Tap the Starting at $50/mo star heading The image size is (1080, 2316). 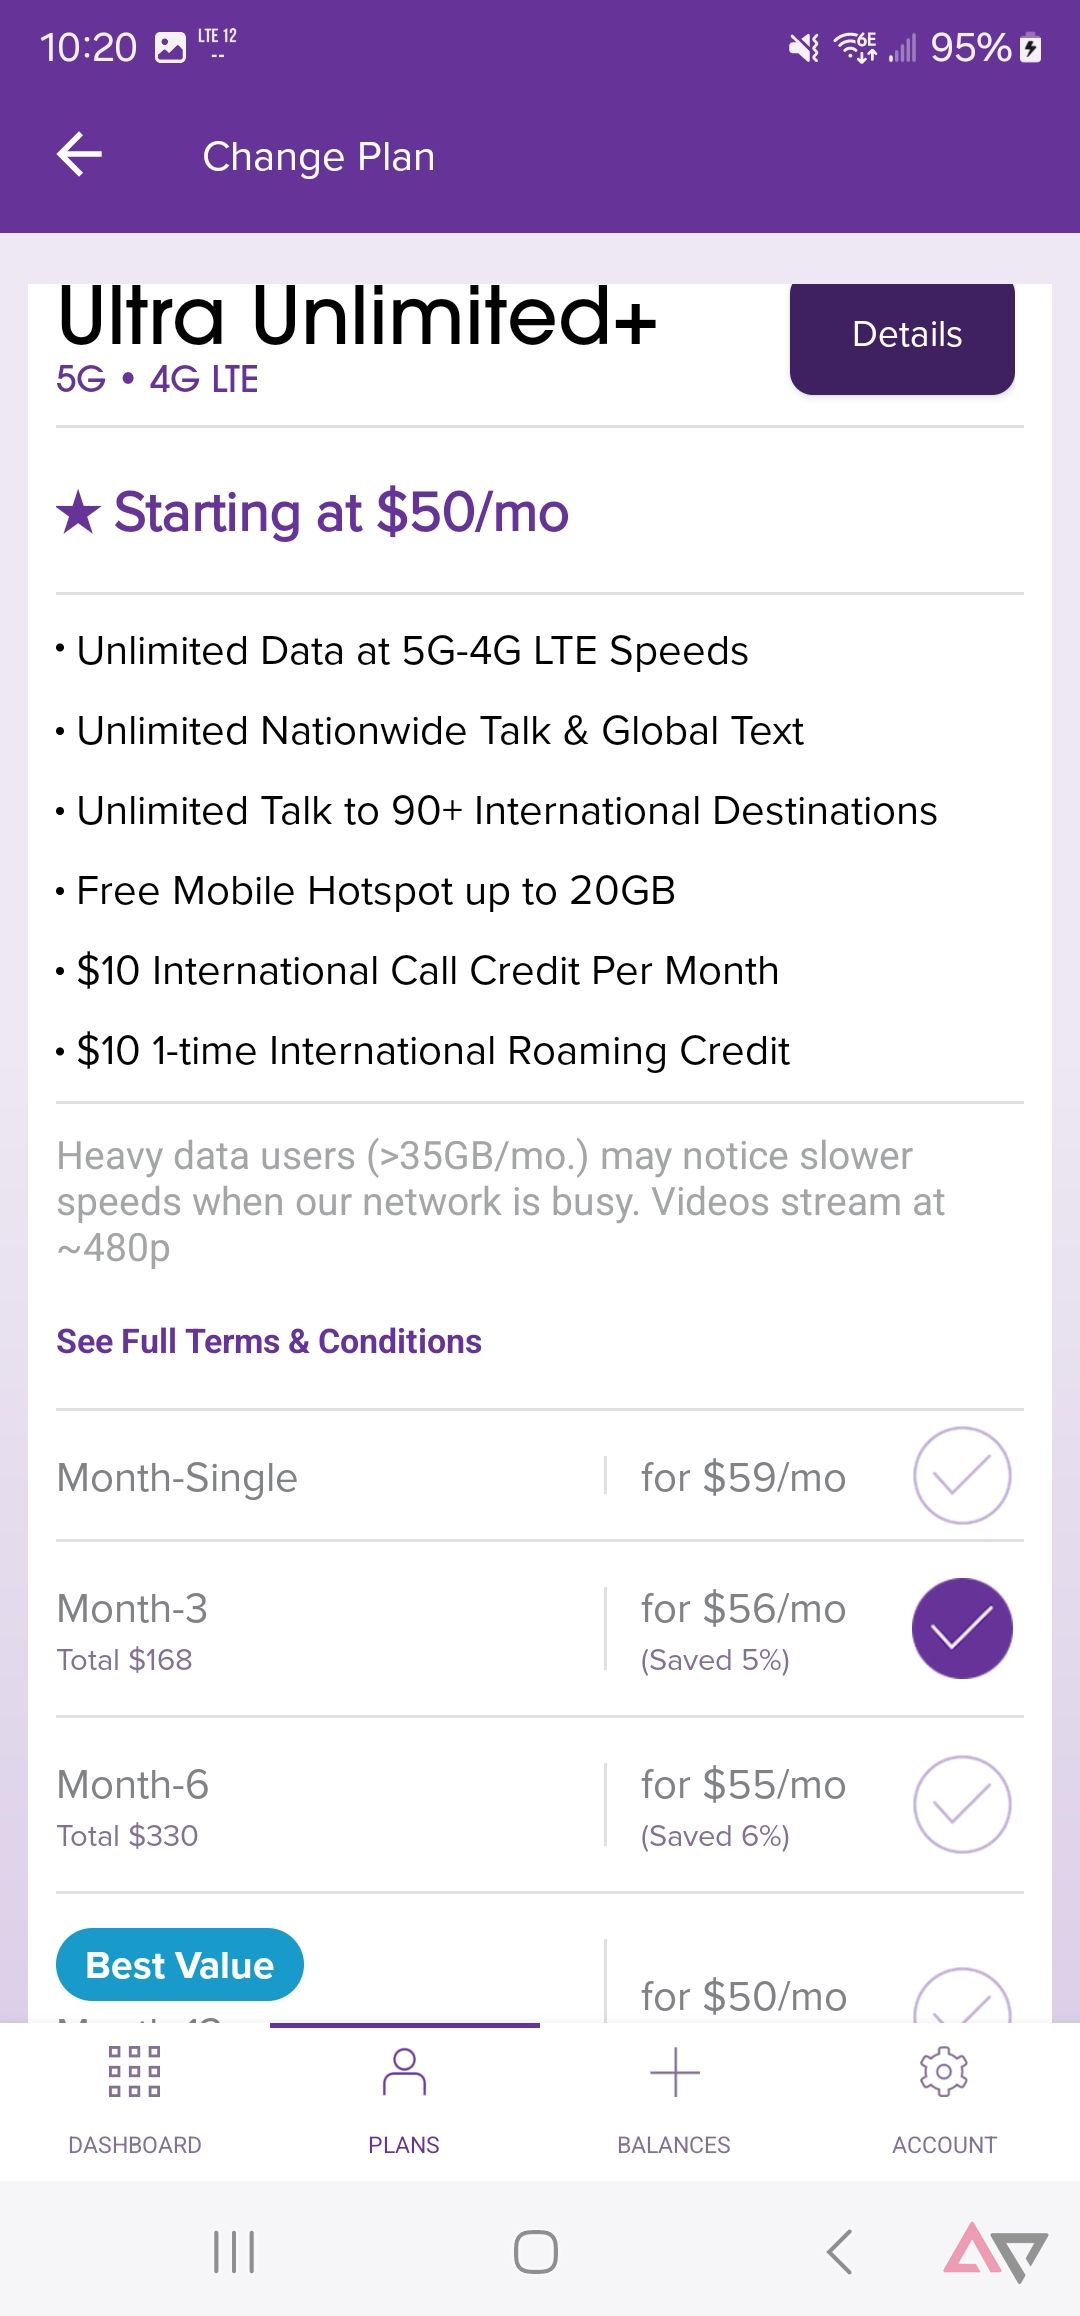[x=312, y=512]
